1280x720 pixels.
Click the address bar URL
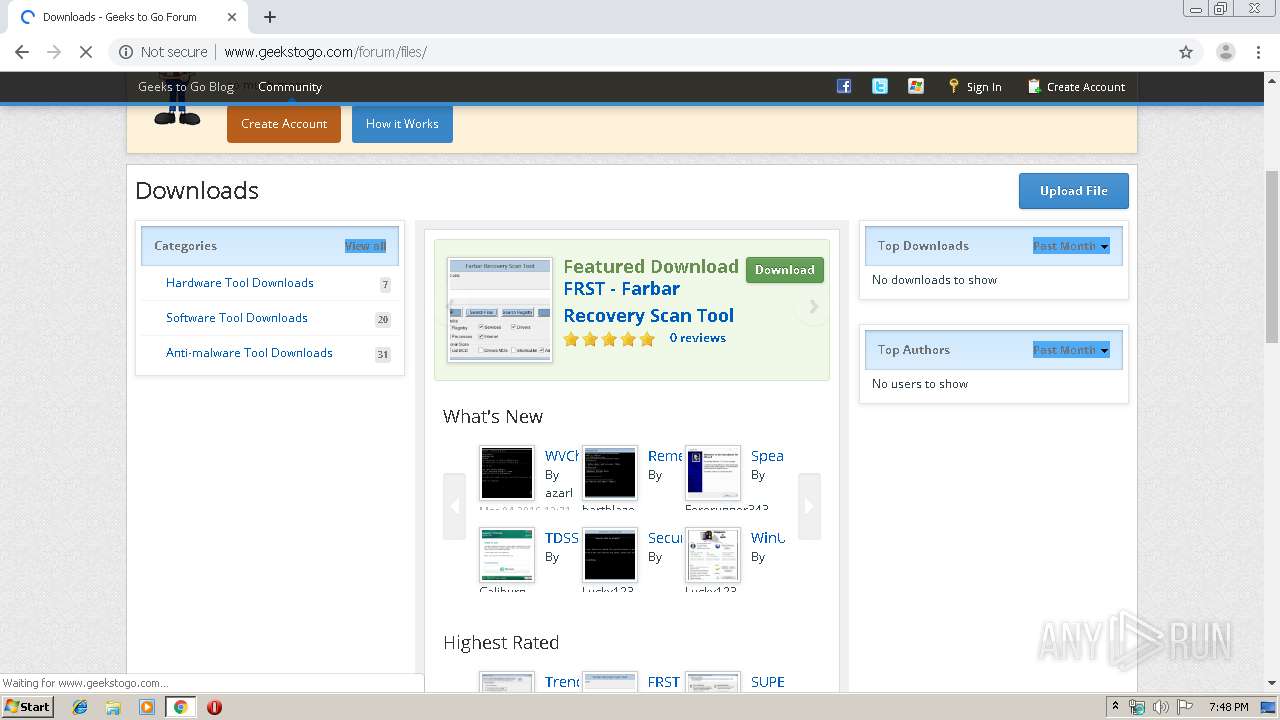point(325,52)
